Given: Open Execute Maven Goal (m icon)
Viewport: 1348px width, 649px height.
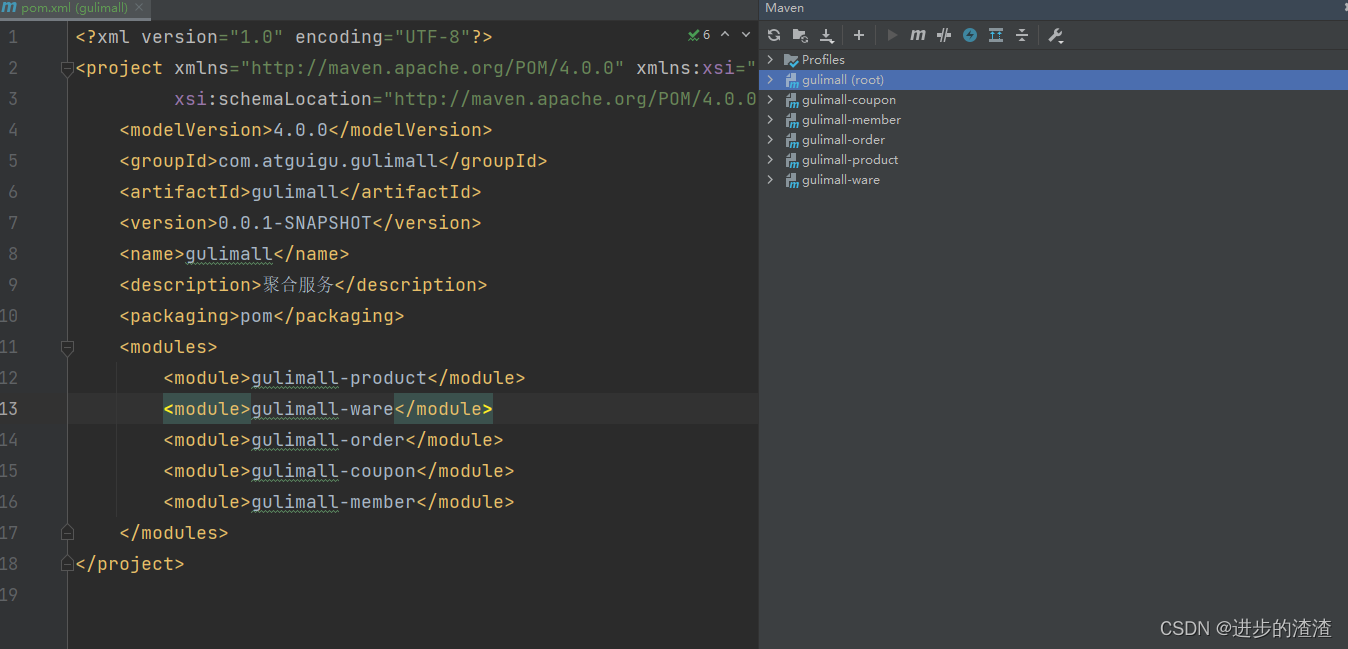Looking at the screenshot, I should (x=918, y=35).
